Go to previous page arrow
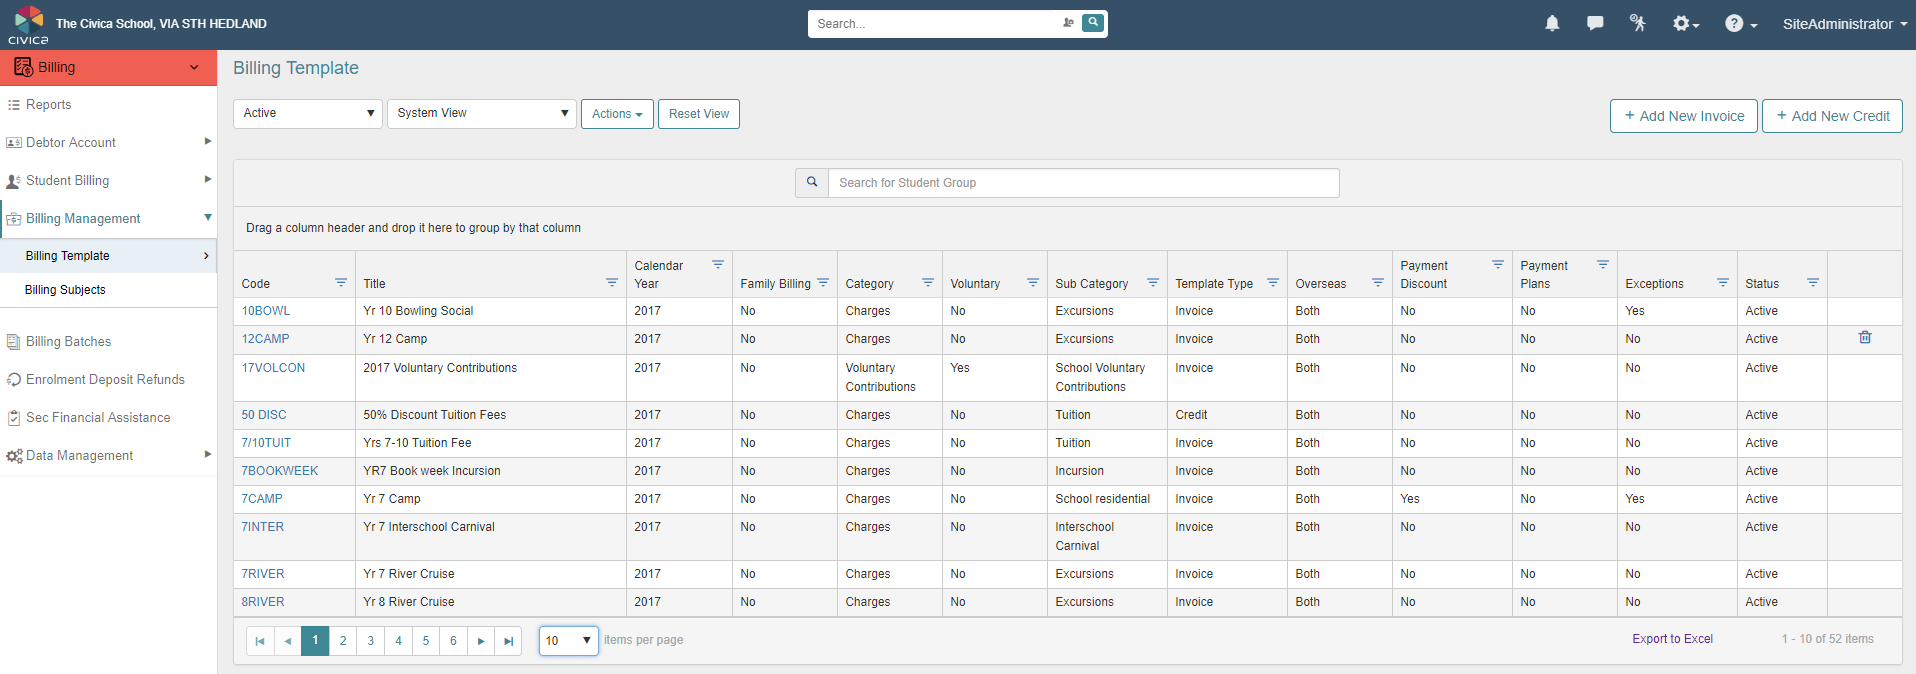This screenshot has width=1916, height=674. [288, 641]
